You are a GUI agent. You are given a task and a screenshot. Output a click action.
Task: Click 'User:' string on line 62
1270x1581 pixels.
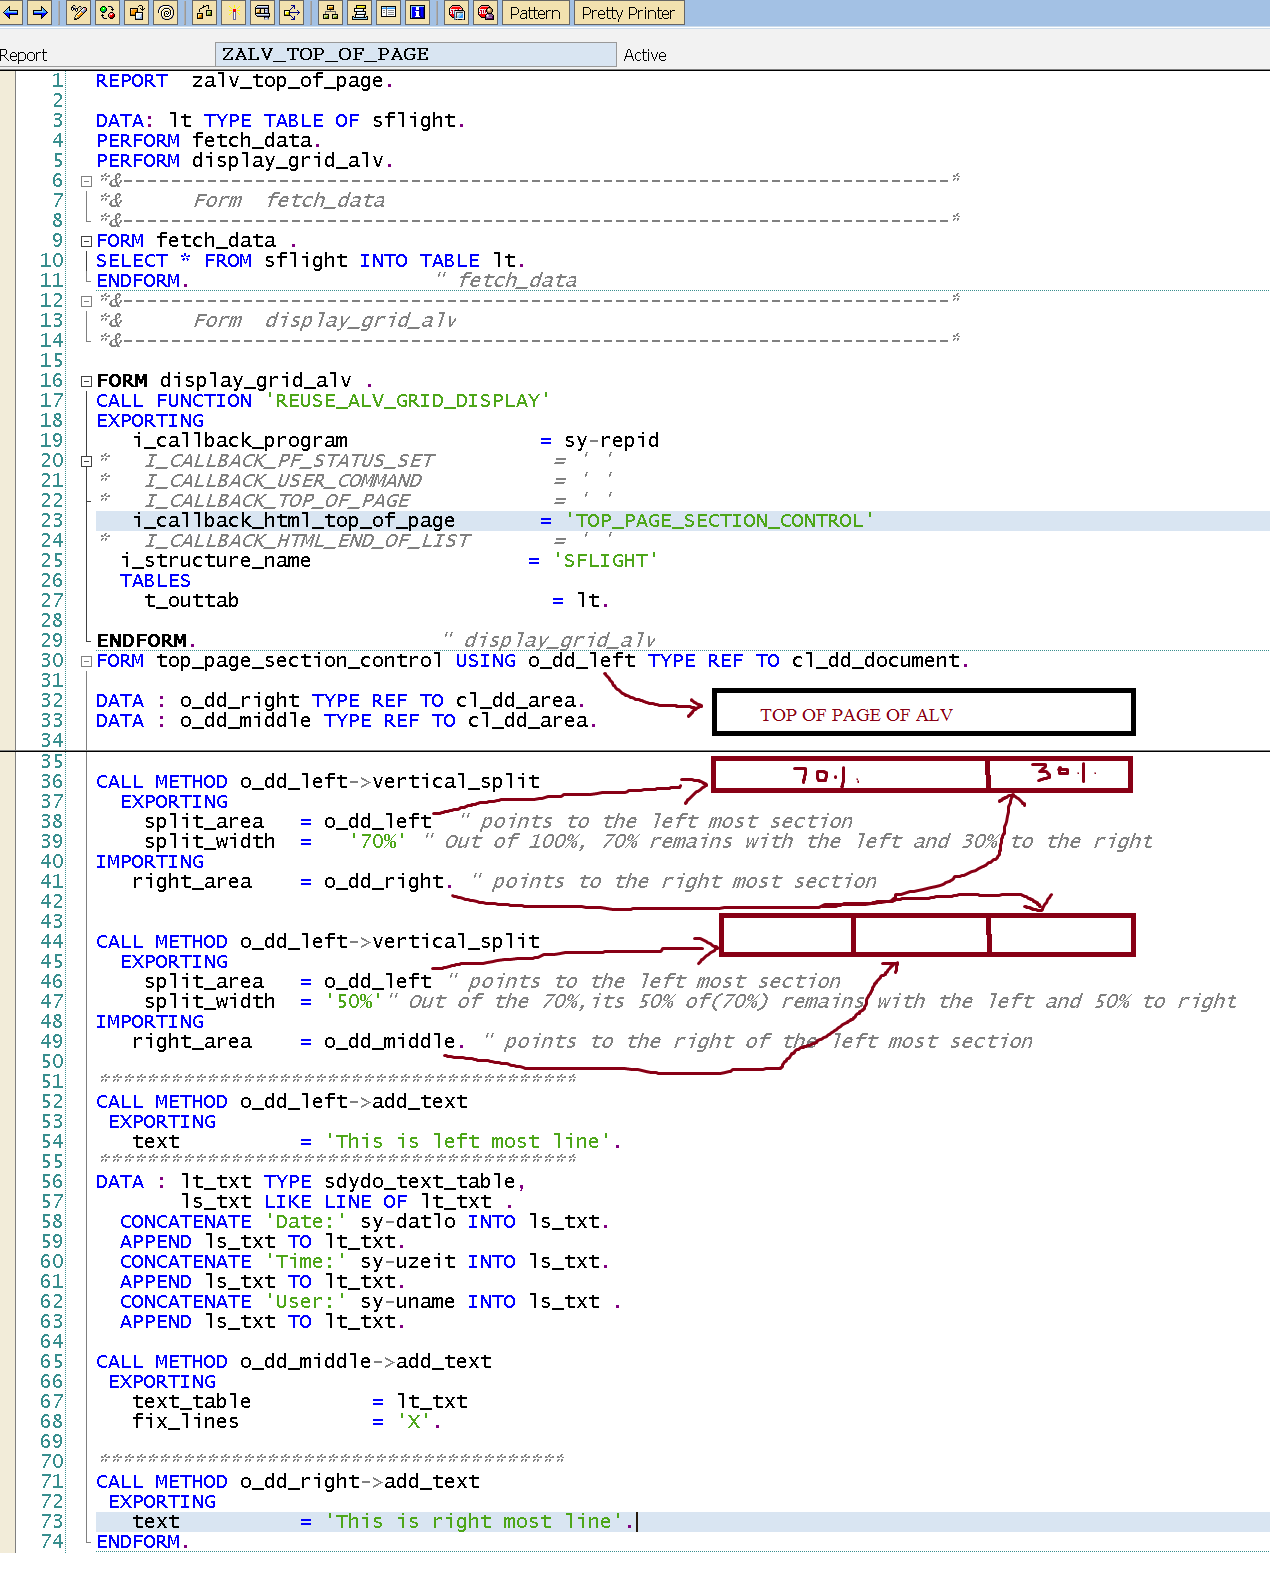click(x=306, y=1301)
